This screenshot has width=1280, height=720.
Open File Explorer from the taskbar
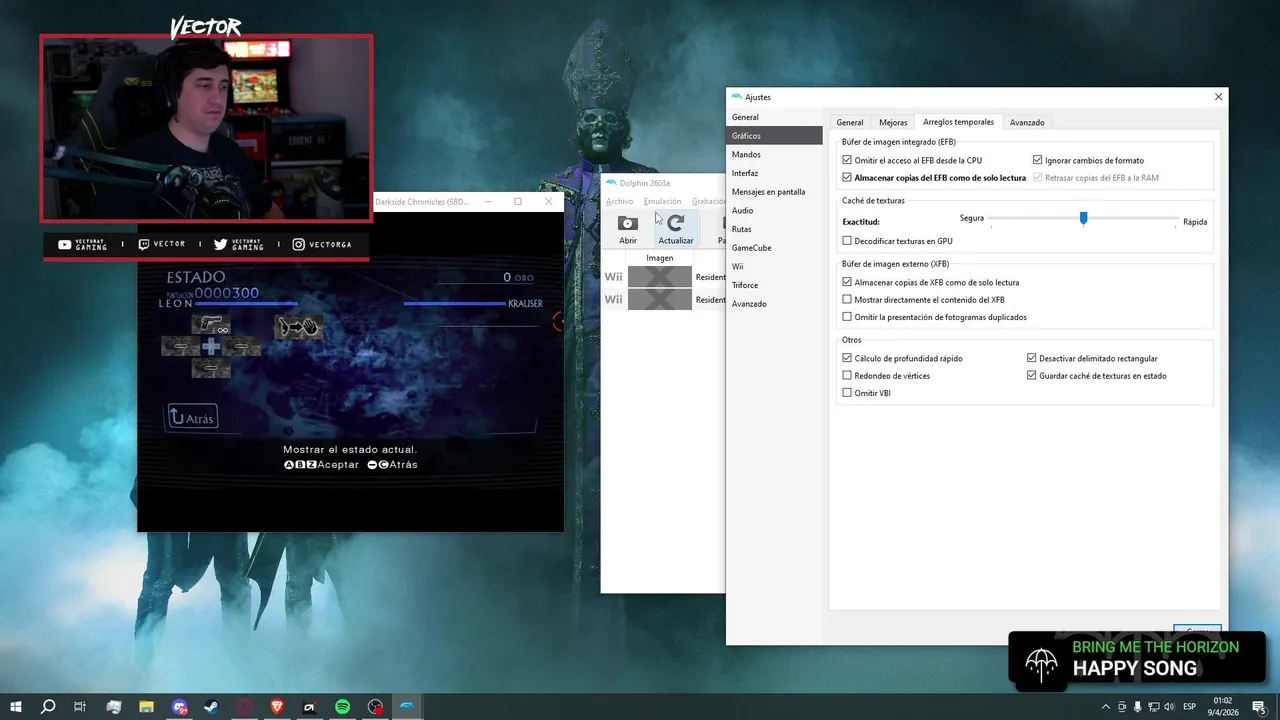tap(146, 707)
